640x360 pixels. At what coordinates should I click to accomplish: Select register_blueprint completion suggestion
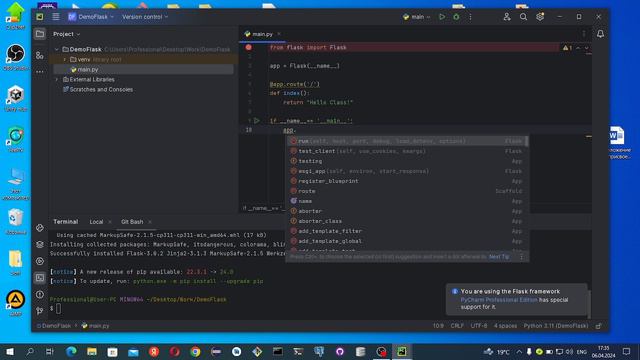point(405,181)
